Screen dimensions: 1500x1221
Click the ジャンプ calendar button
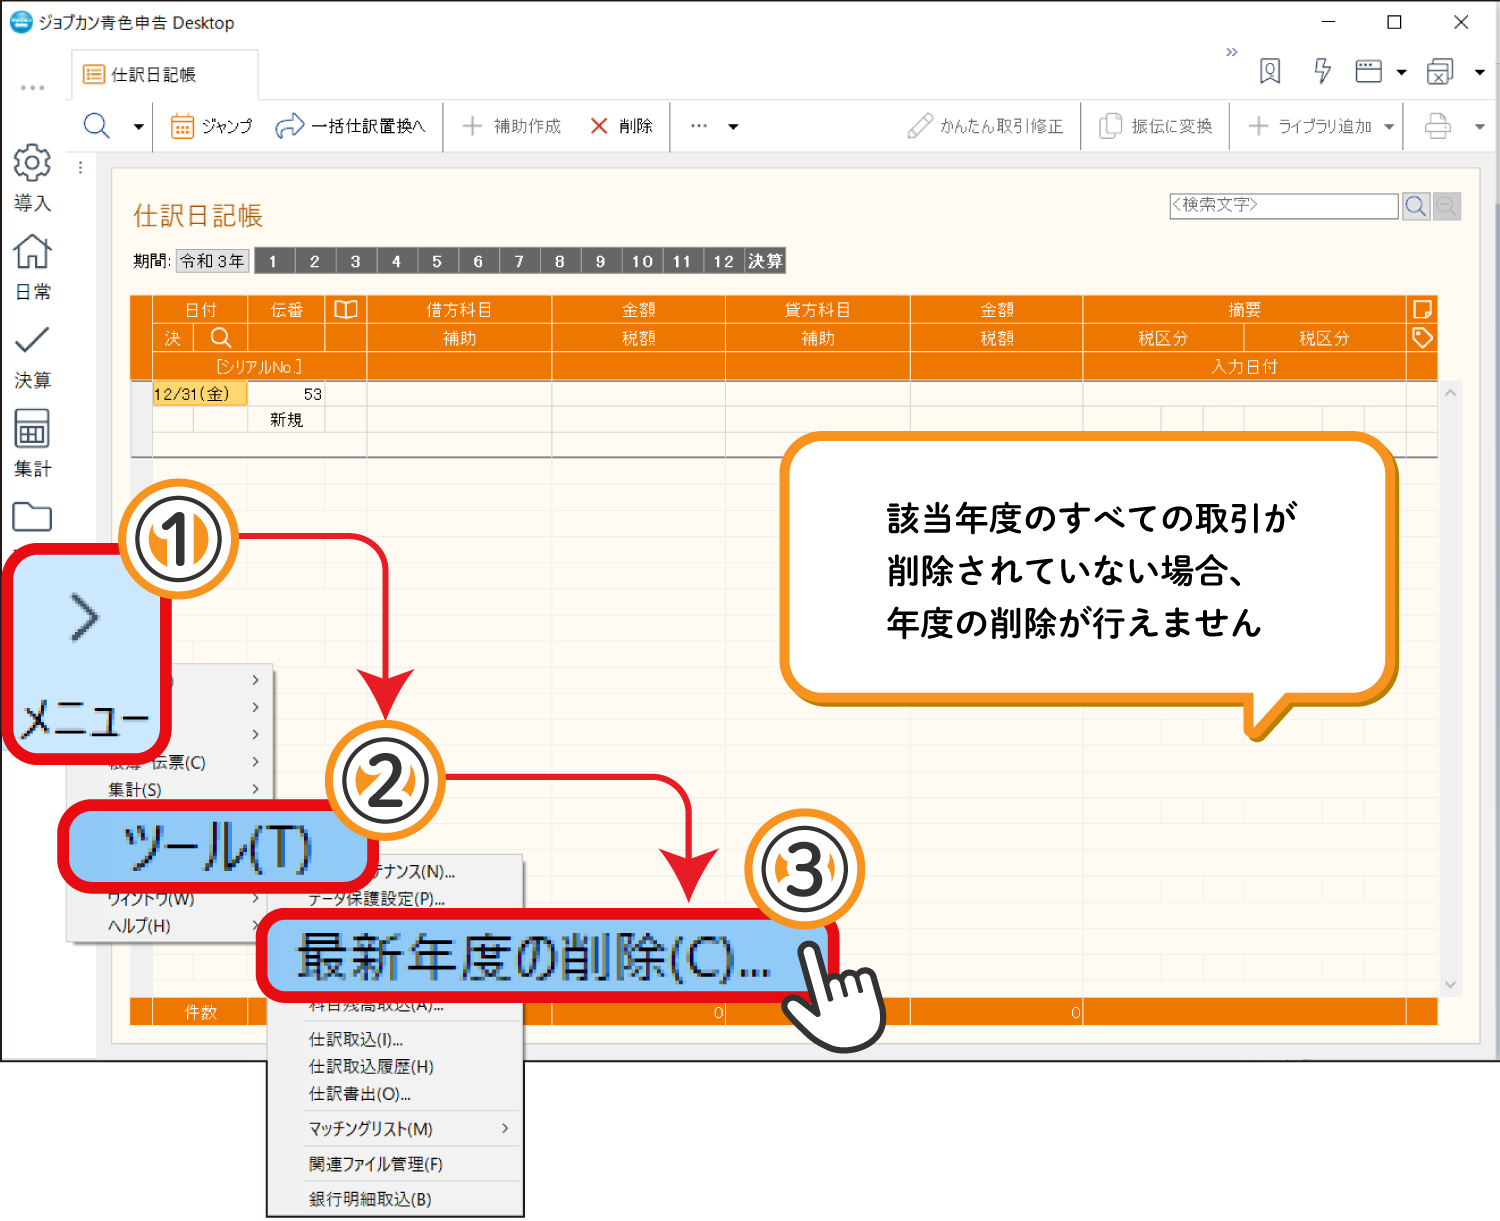pos(211,126)
